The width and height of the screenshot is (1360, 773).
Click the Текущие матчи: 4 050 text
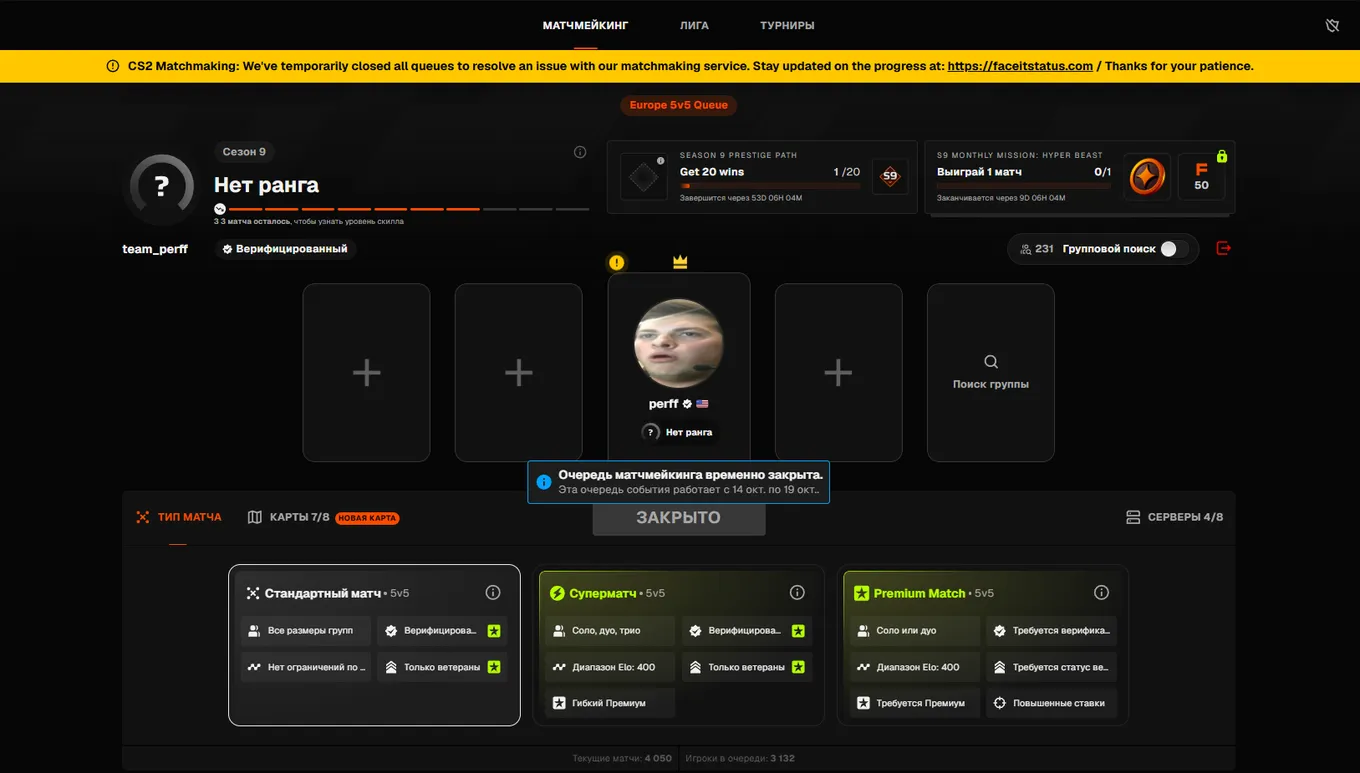point(622,758)
